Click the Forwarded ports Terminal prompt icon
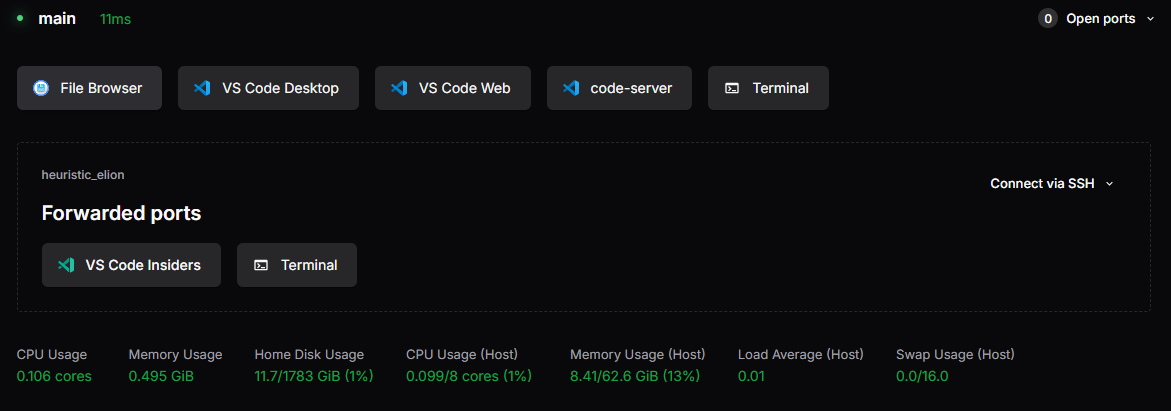Screen dimensions: 1171x411 [261, 265]
